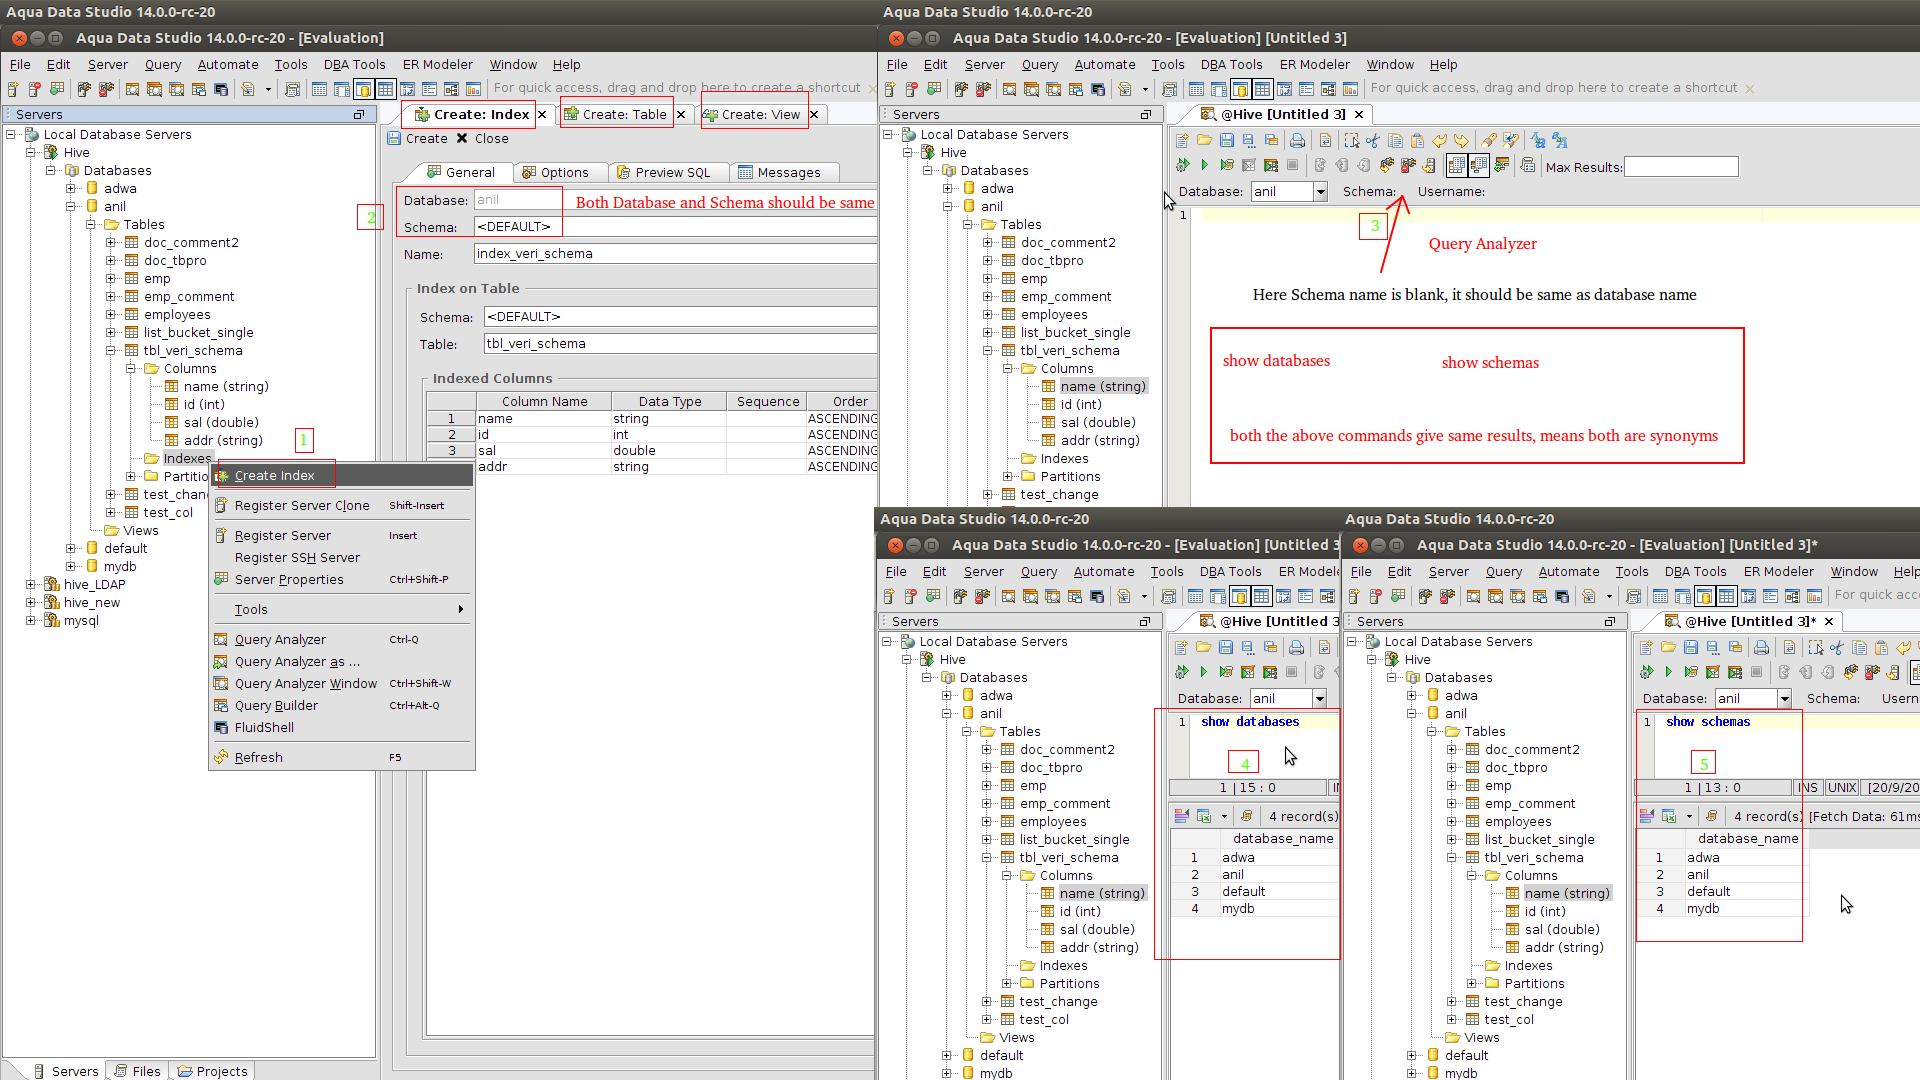1920x1080 pixels.
Task: Expand the hive_LDAP server node
Action: point(30,585)
